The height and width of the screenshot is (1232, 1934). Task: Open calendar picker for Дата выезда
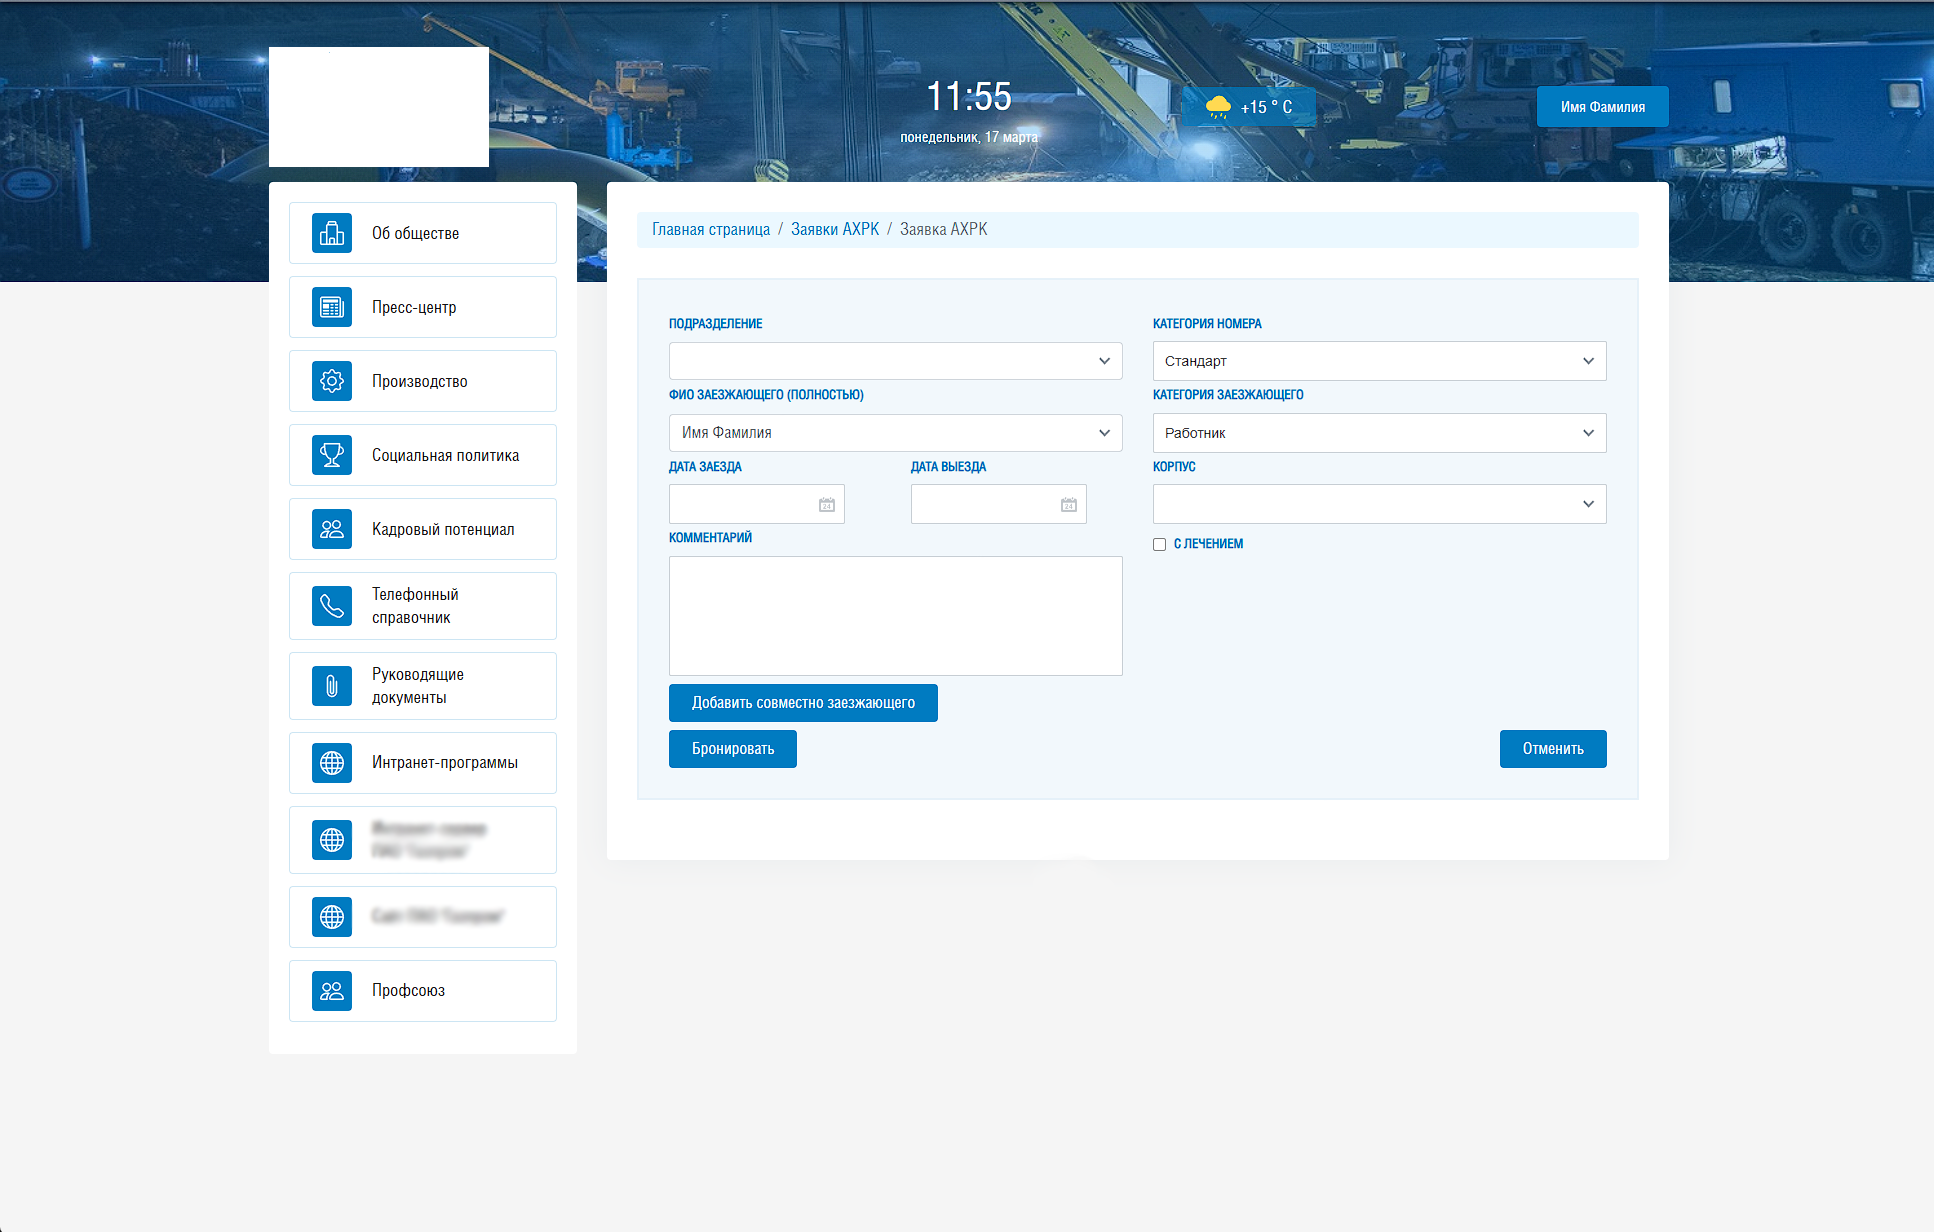pyautogui.click(x=1068, y=505)
